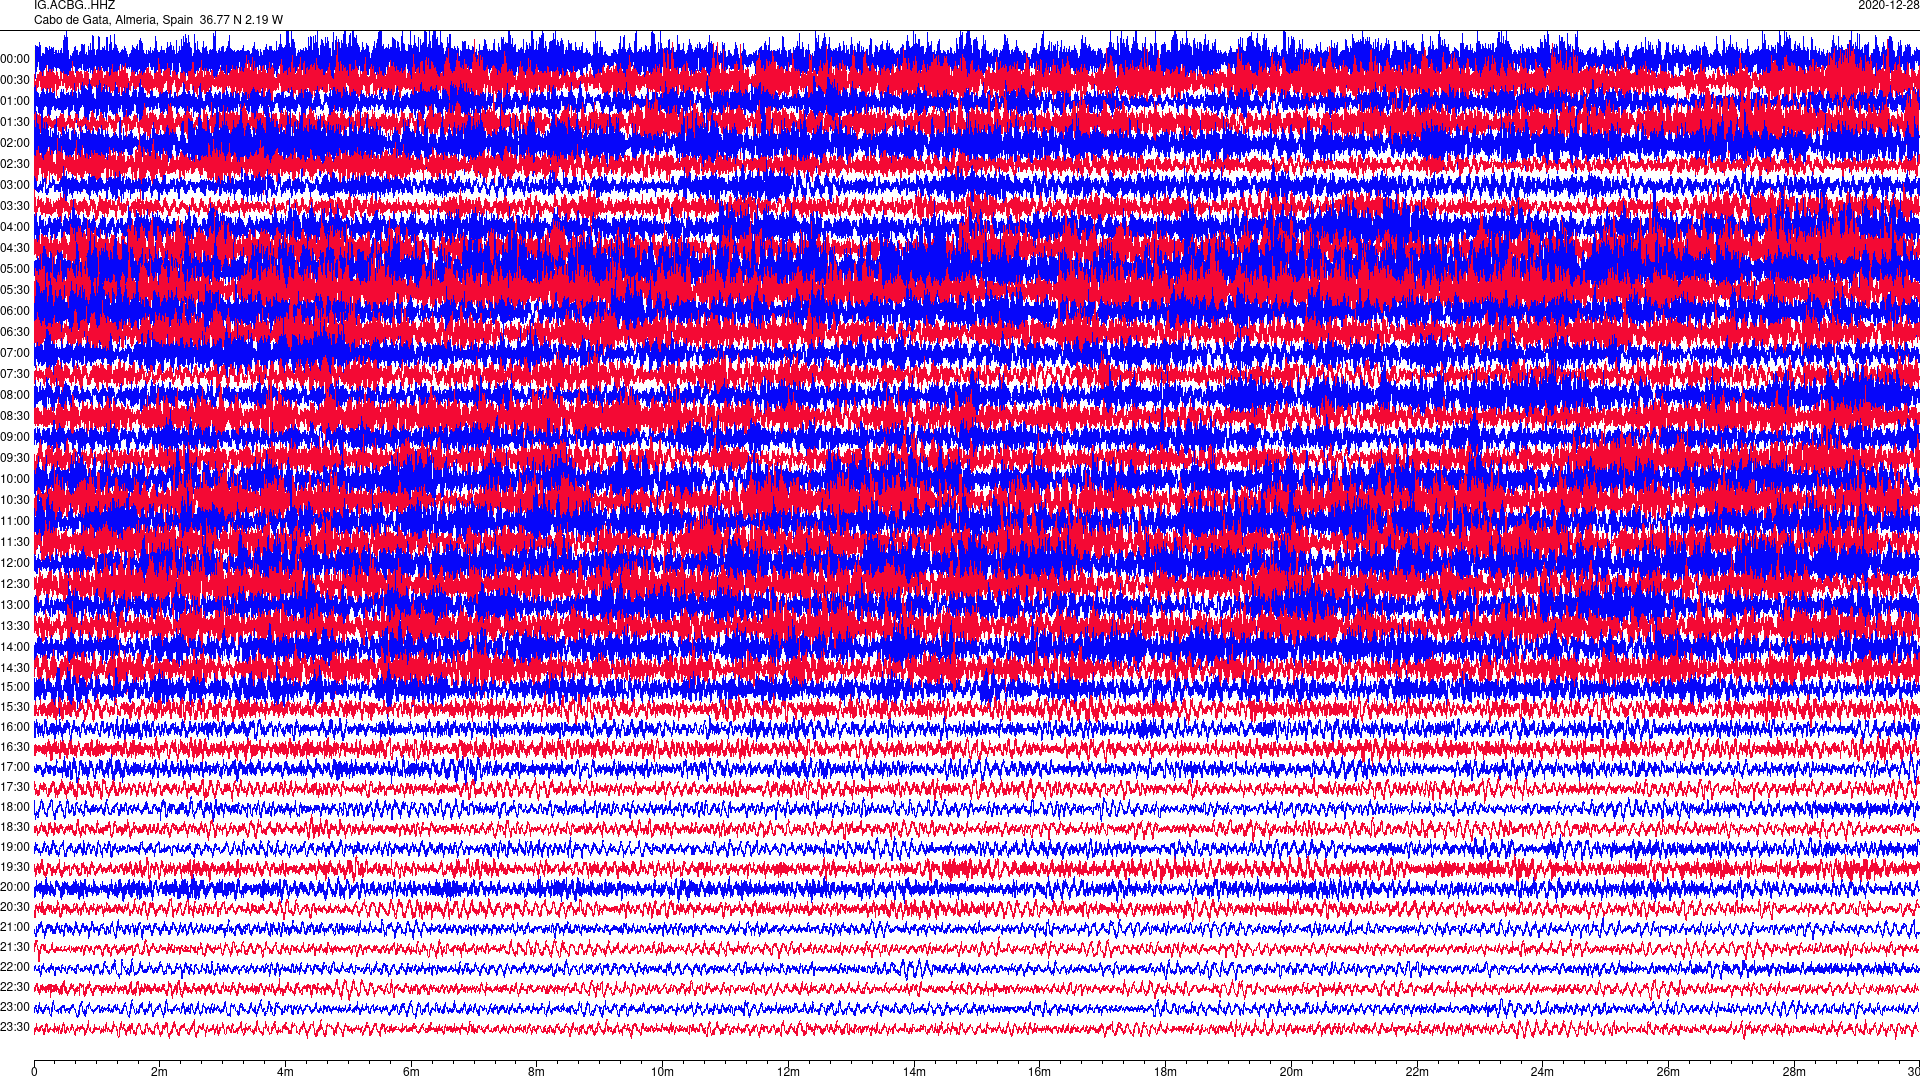Click the 22:00 row label
The image size is (1920, 1080).
click(x=15, y=967)
